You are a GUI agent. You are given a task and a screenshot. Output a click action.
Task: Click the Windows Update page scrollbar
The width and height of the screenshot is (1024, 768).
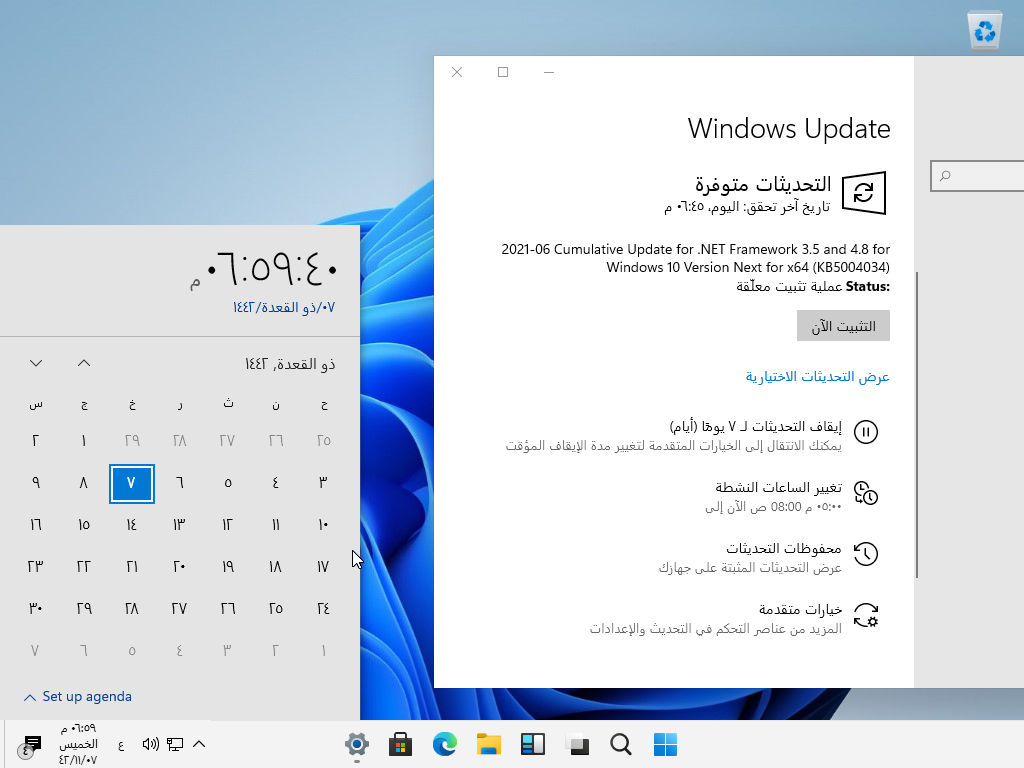(x=917, y=424)
